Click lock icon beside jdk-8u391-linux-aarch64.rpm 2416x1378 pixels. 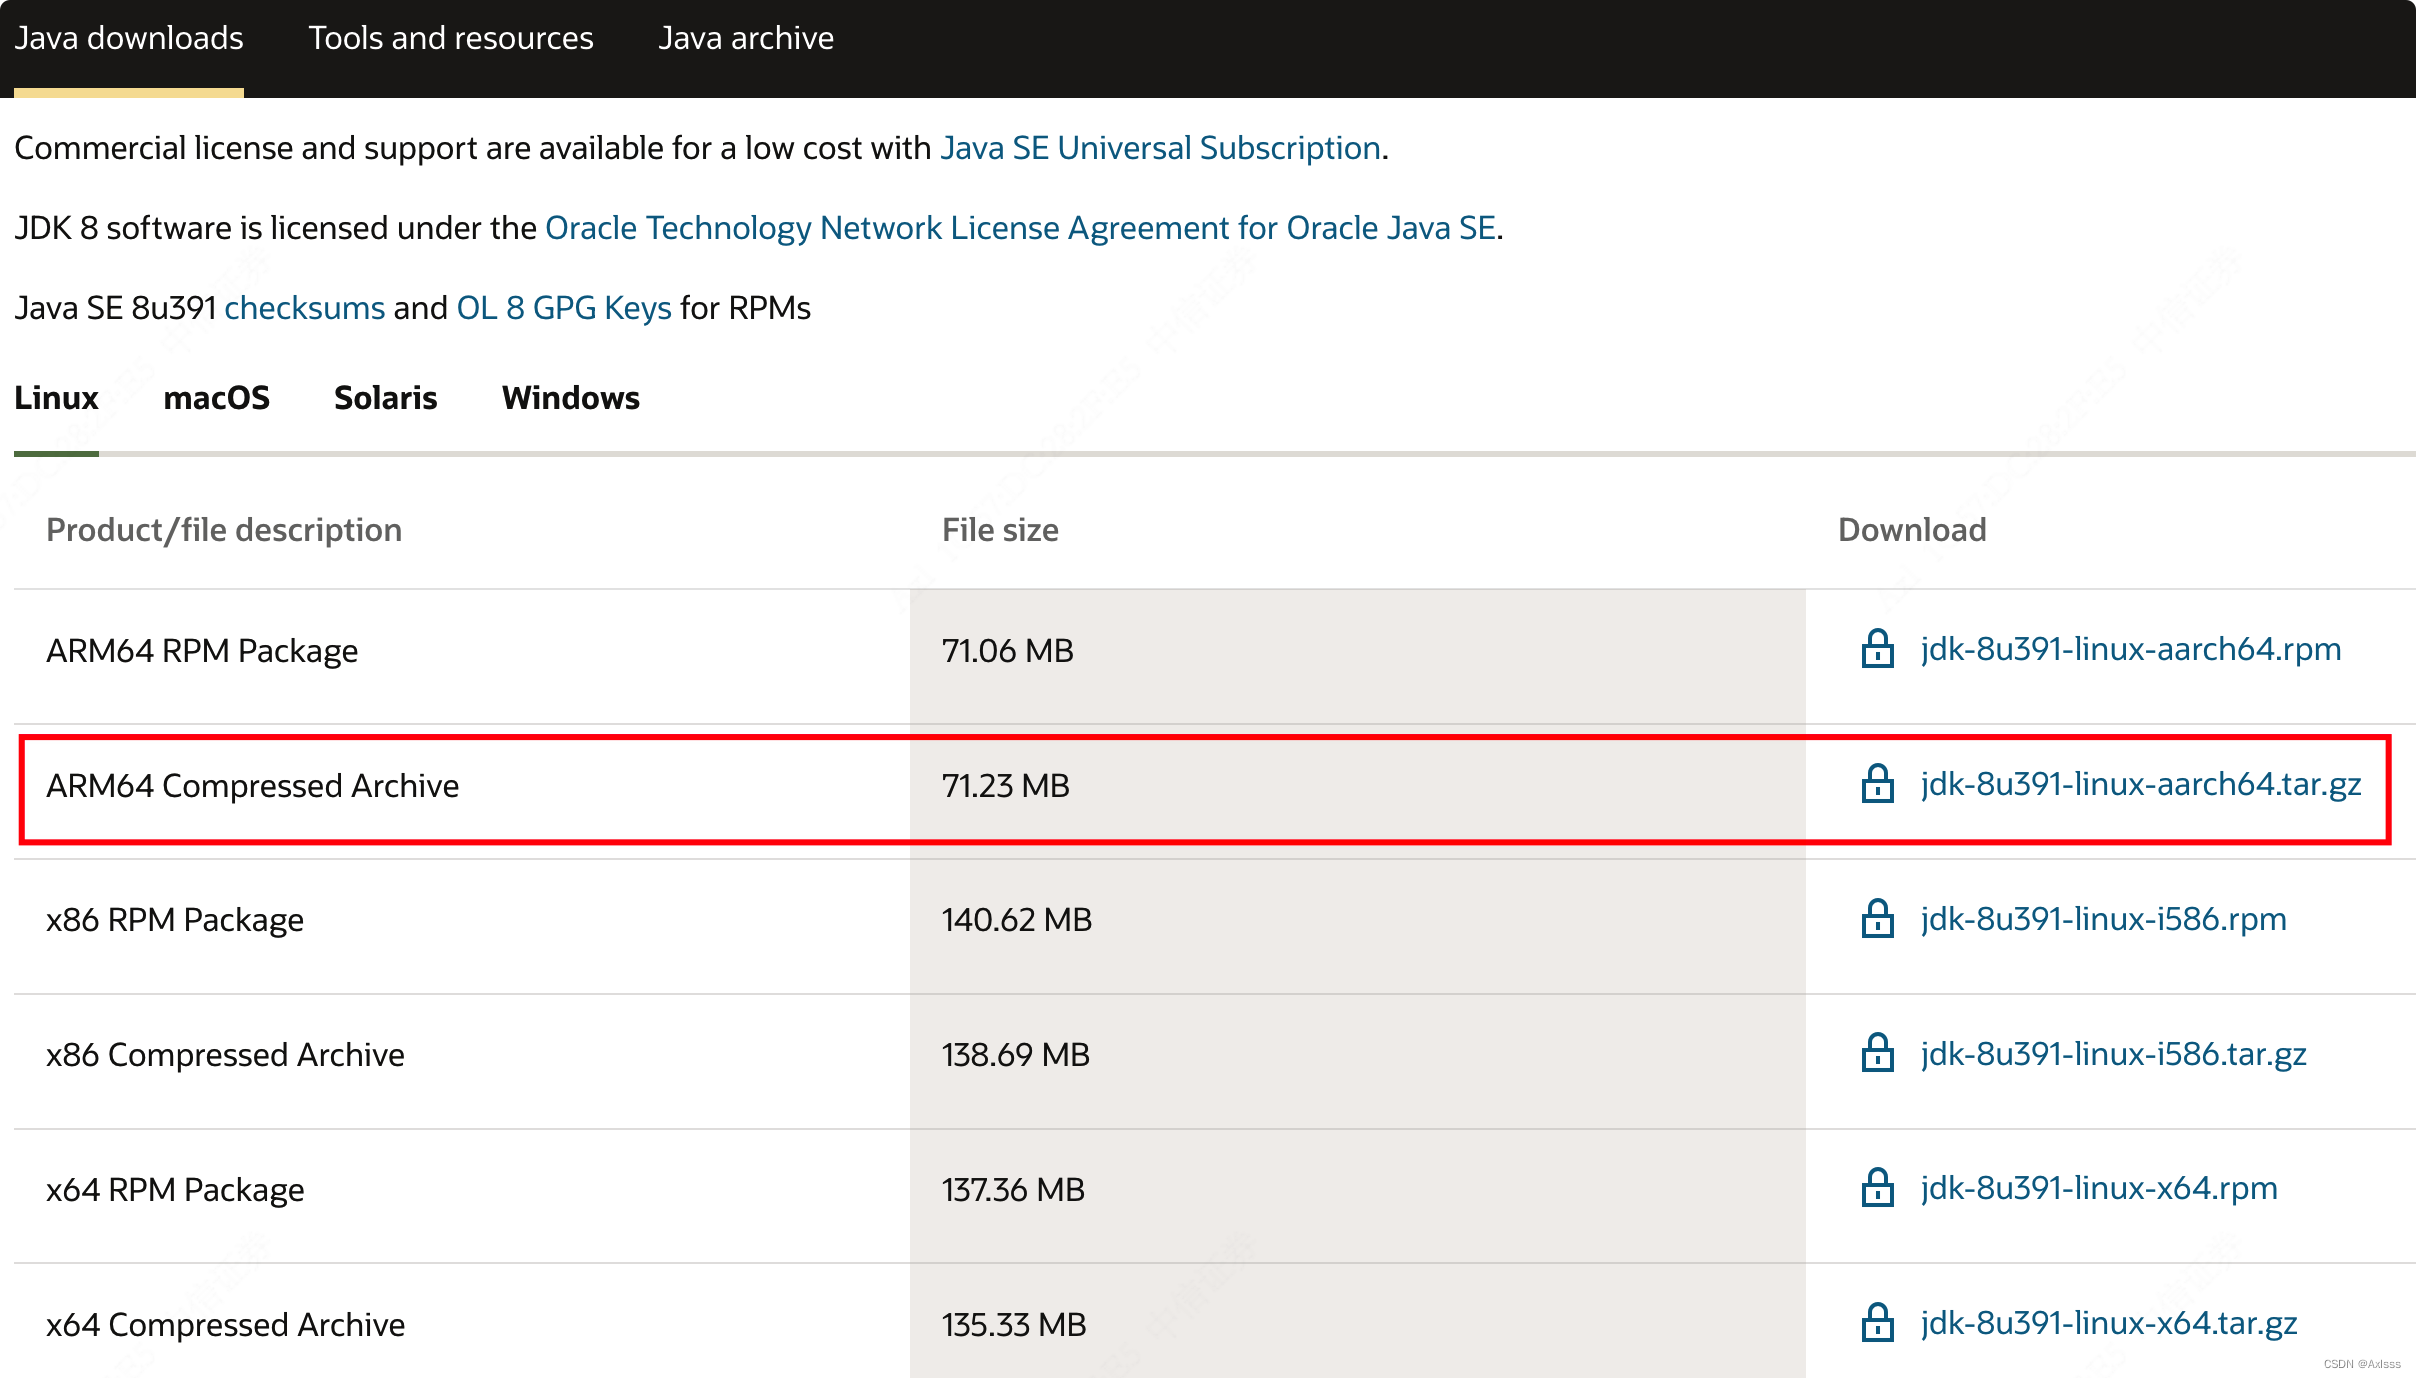coord(1877,649)
